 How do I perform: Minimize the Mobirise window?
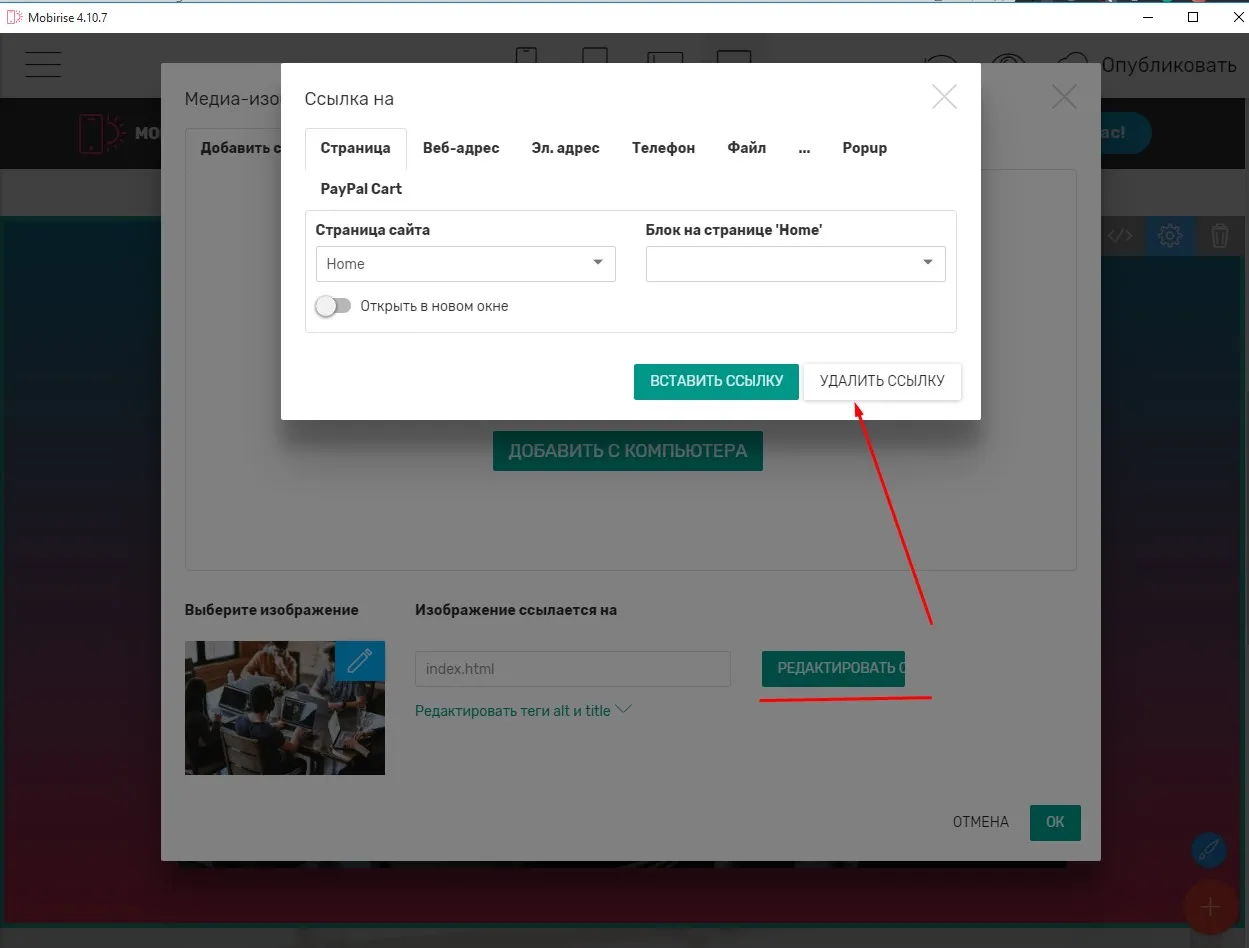1146,17
